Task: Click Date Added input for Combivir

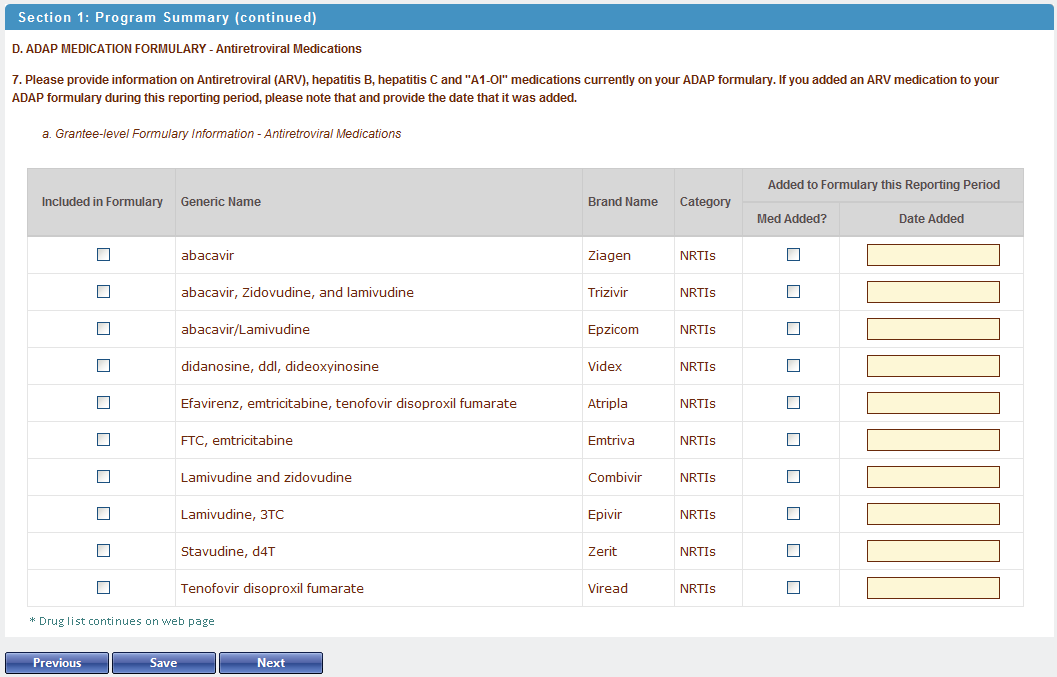Action: 932,477
